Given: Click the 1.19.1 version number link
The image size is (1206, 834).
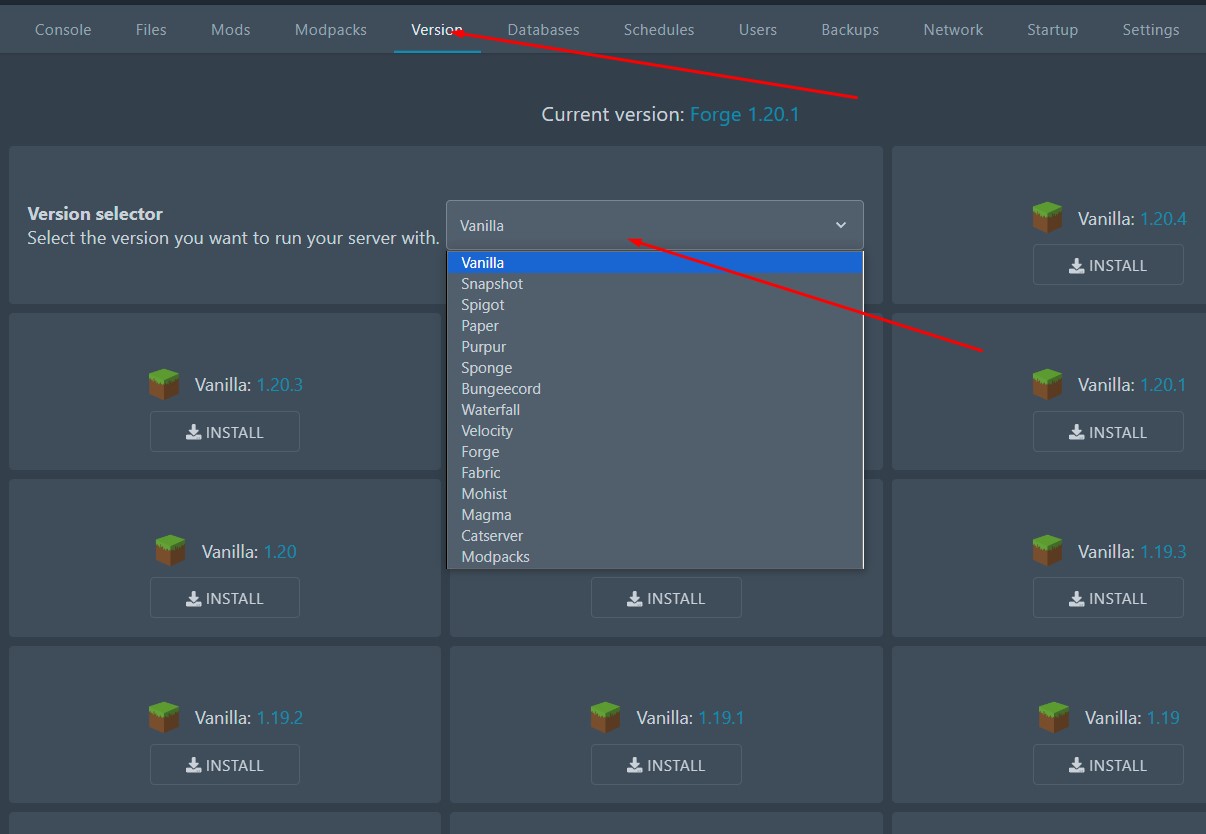Looking at the screenshot, I should [x=721, y=718].
